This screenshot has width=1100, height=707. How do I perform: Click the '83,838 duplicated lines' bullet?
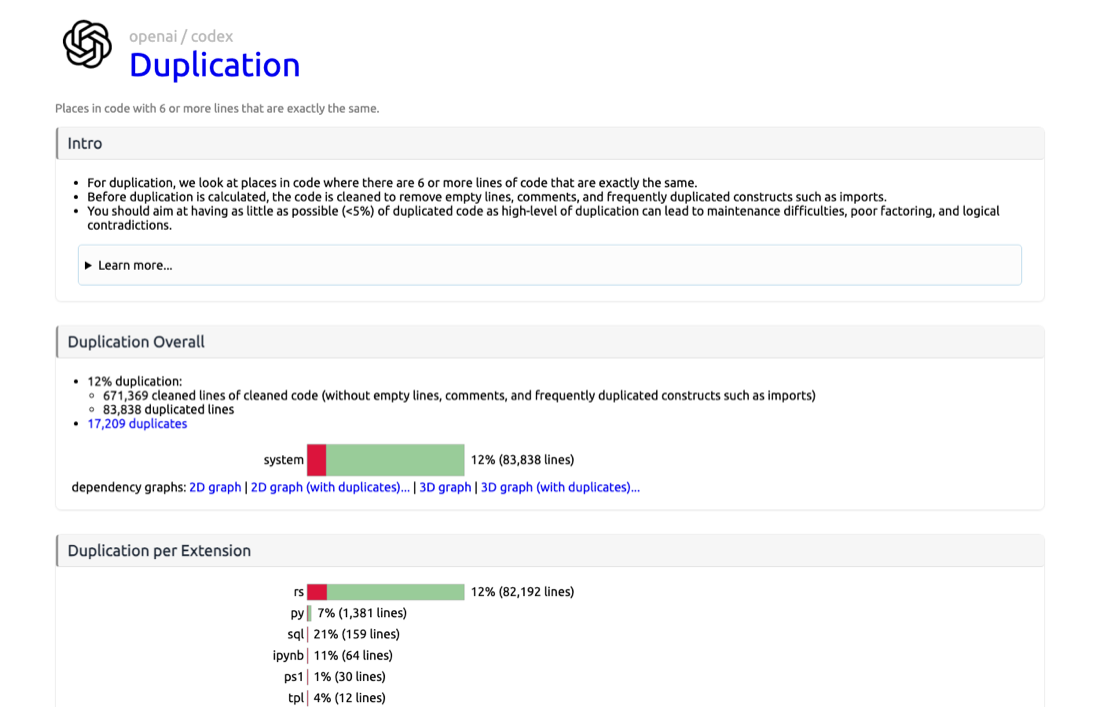coord(168,410)
